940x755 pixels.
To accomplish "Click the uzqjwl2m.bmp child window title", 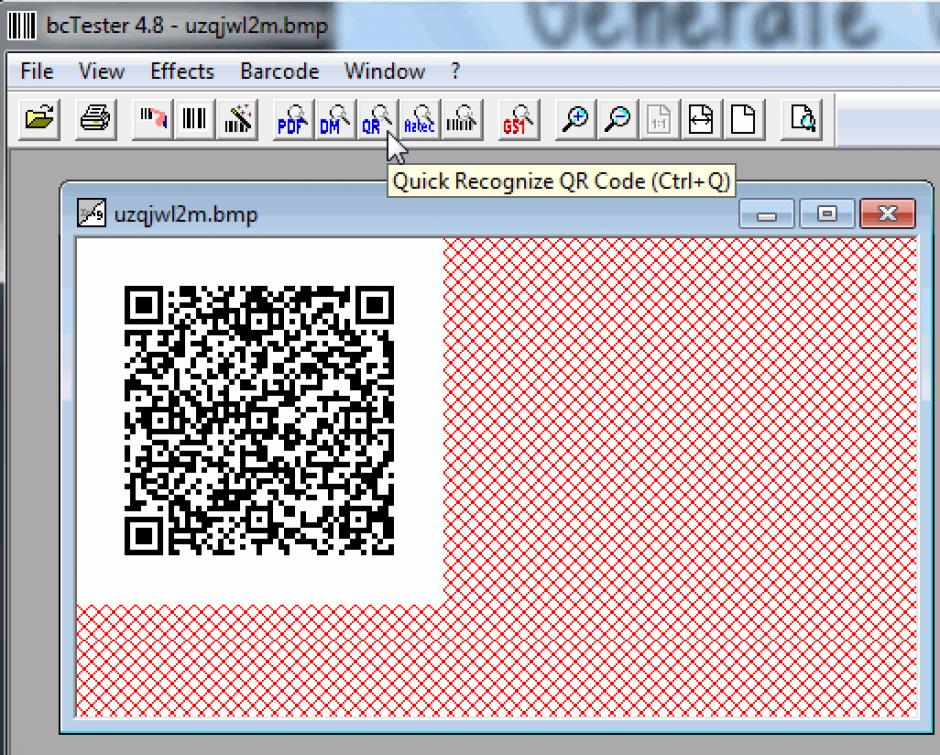I will (x=186, y=214).
